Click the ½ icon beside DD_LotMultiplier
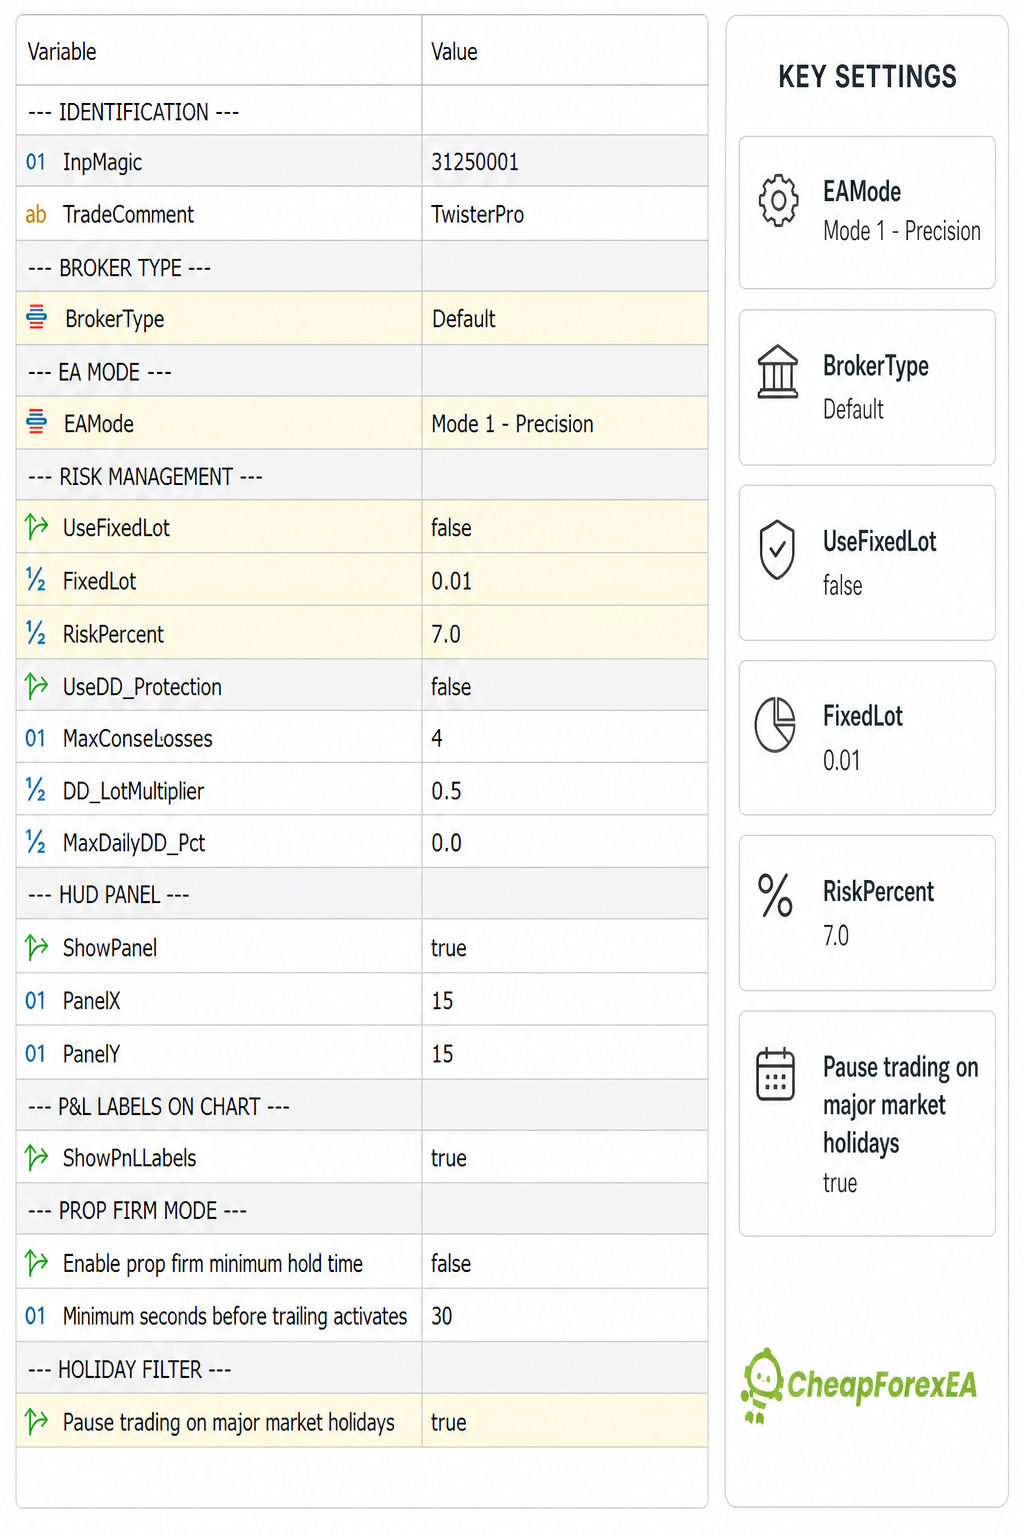The image size is (1024, 1536). pos(36,791)
